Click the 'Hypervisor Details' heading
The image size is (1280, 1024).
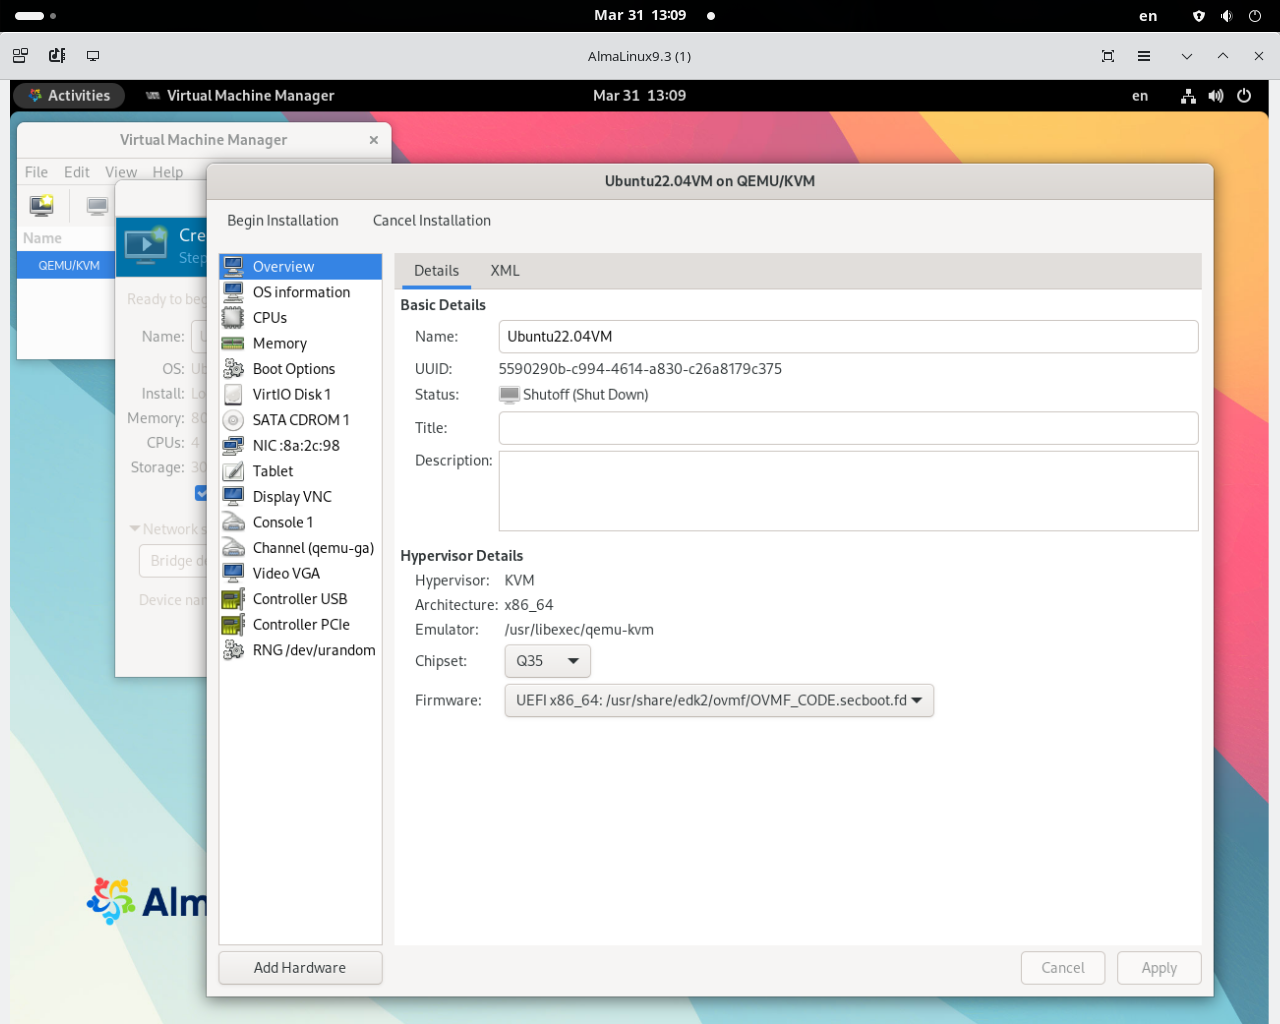462,556
